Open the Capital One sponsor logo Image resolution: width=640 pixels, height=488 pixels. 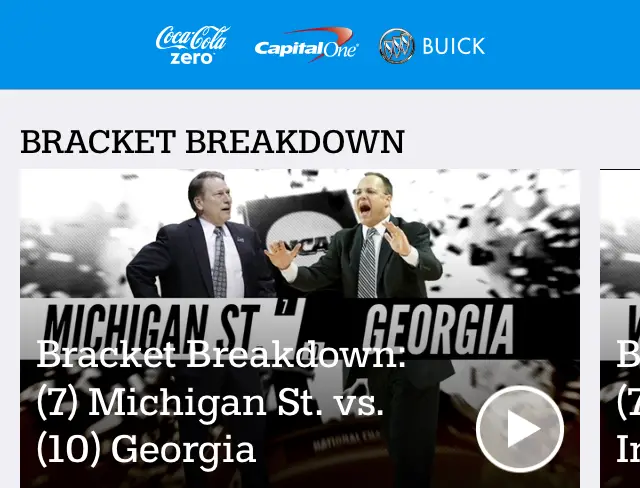[306, 45]
